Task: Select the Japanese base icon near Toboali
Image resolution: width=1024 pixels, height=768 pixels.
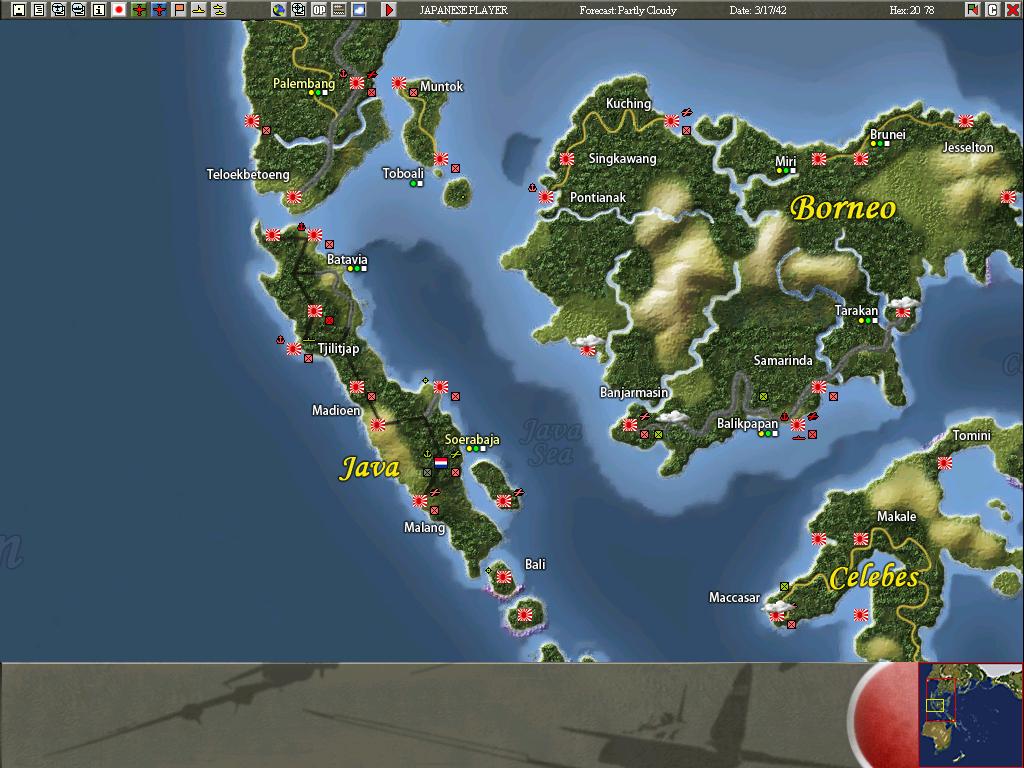Action: coord(441,159)
